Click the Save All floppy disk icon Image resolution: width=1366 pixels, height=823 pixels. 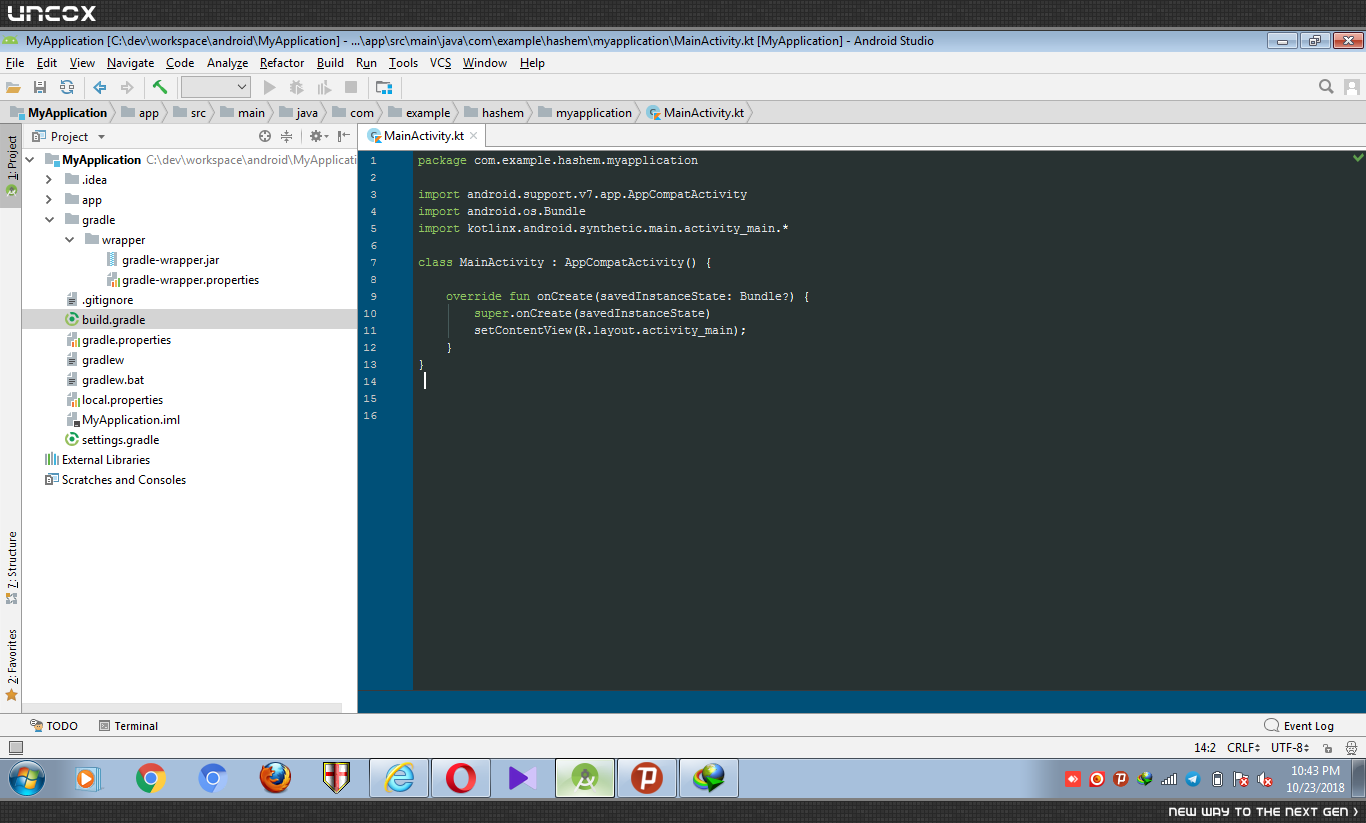(40, 88)
